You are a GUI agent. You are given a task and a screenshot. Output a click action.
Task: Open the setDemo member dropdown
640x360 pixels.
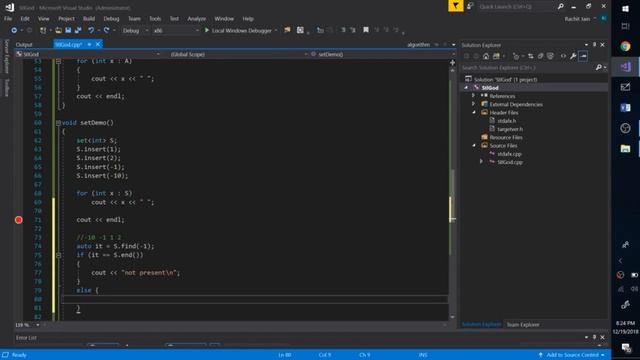pyautogui.click(x=382, y=54)
